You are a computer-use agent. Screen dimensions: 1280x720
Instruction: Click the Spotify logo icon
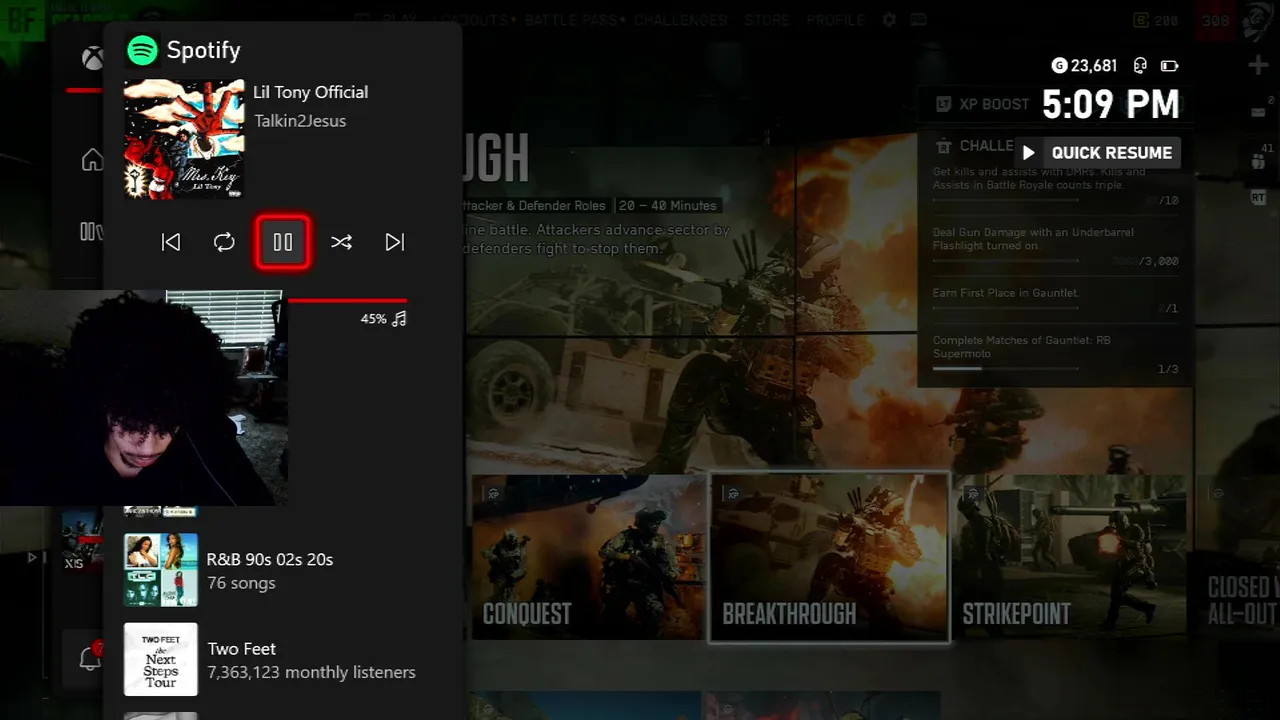pos(142,50)
